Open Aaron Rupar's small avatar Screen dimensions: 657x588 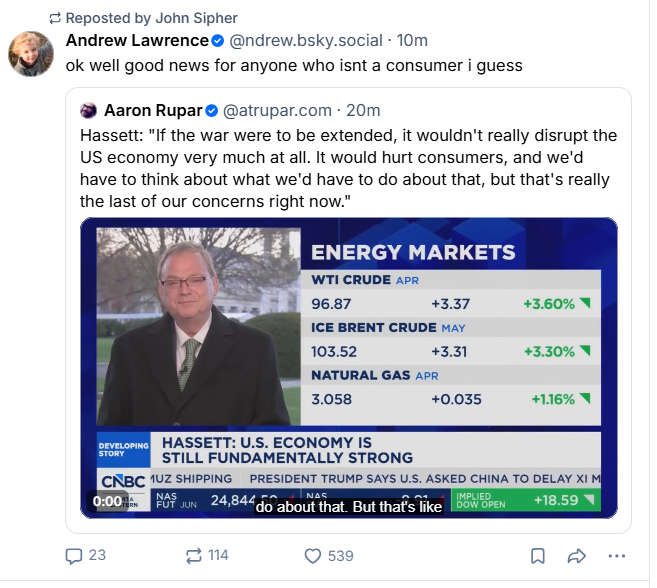point(88,111)
